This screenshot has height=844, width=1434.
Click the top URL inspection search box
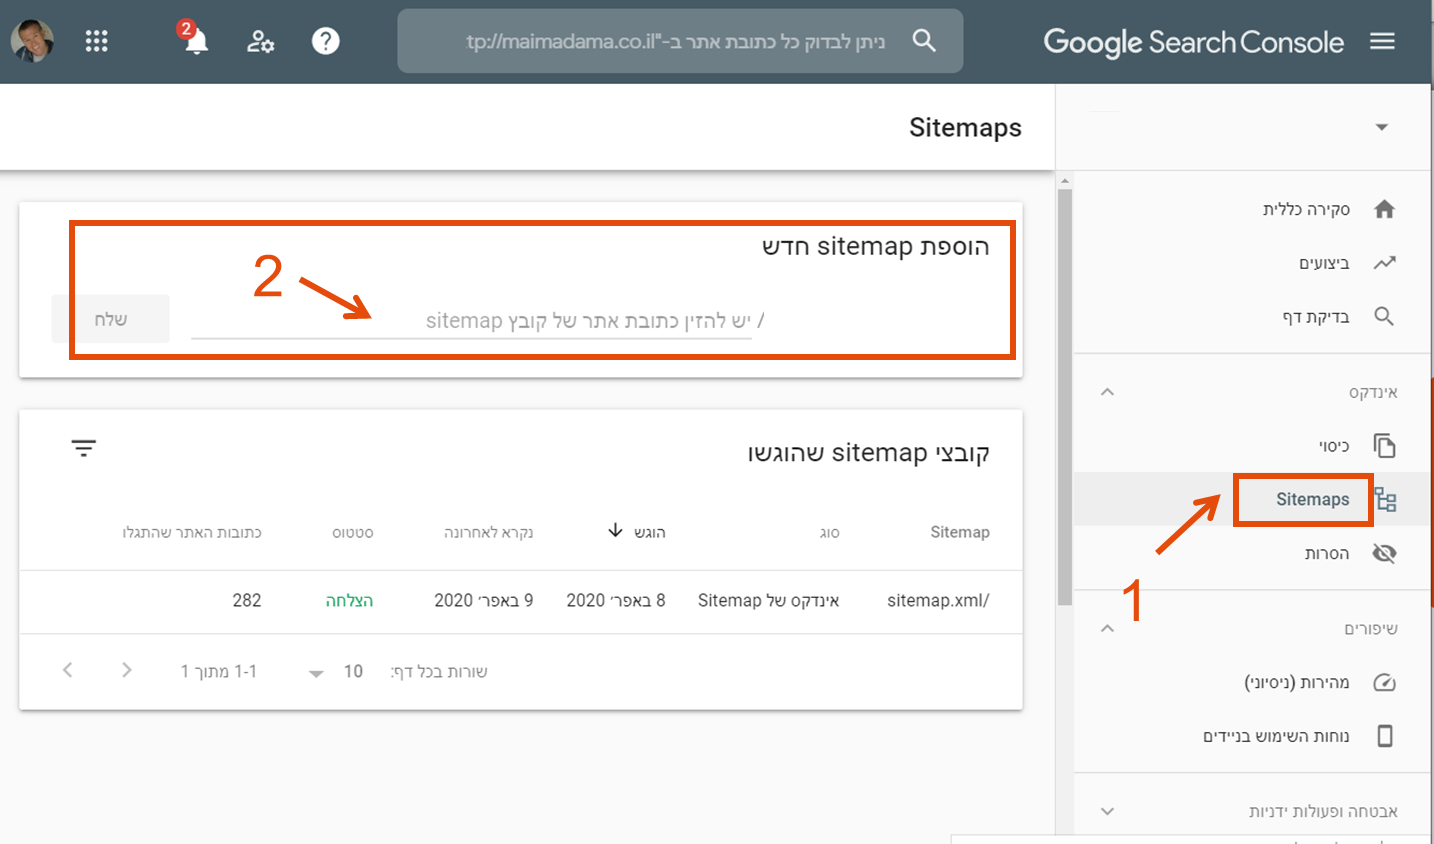(680, 41)
